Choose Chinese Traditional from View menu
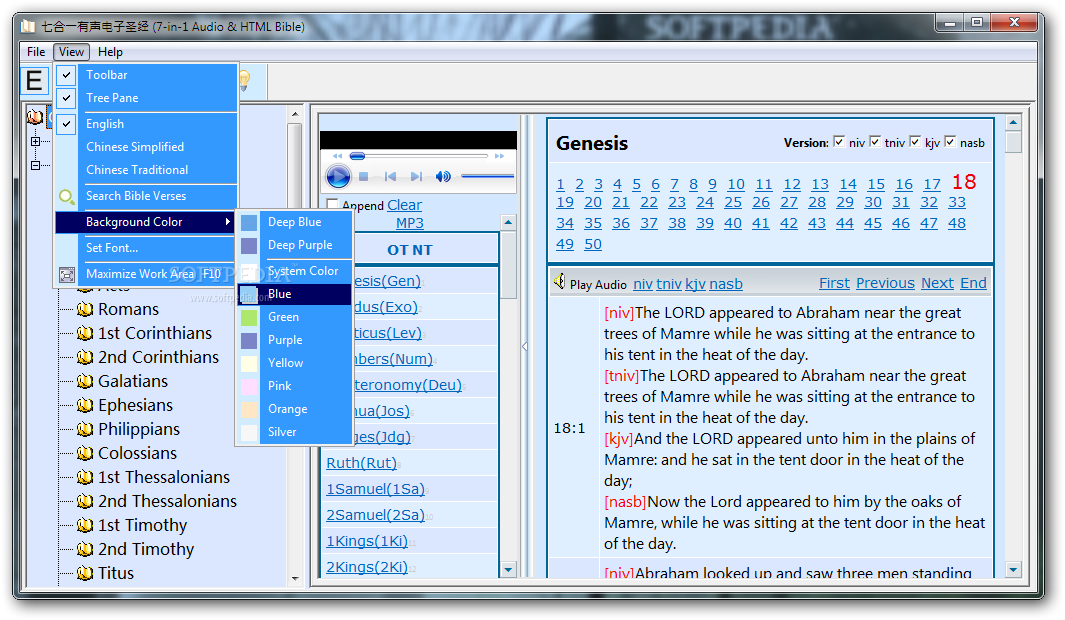Viewport: 1065px width, 620px height. (x=137, y=170)
